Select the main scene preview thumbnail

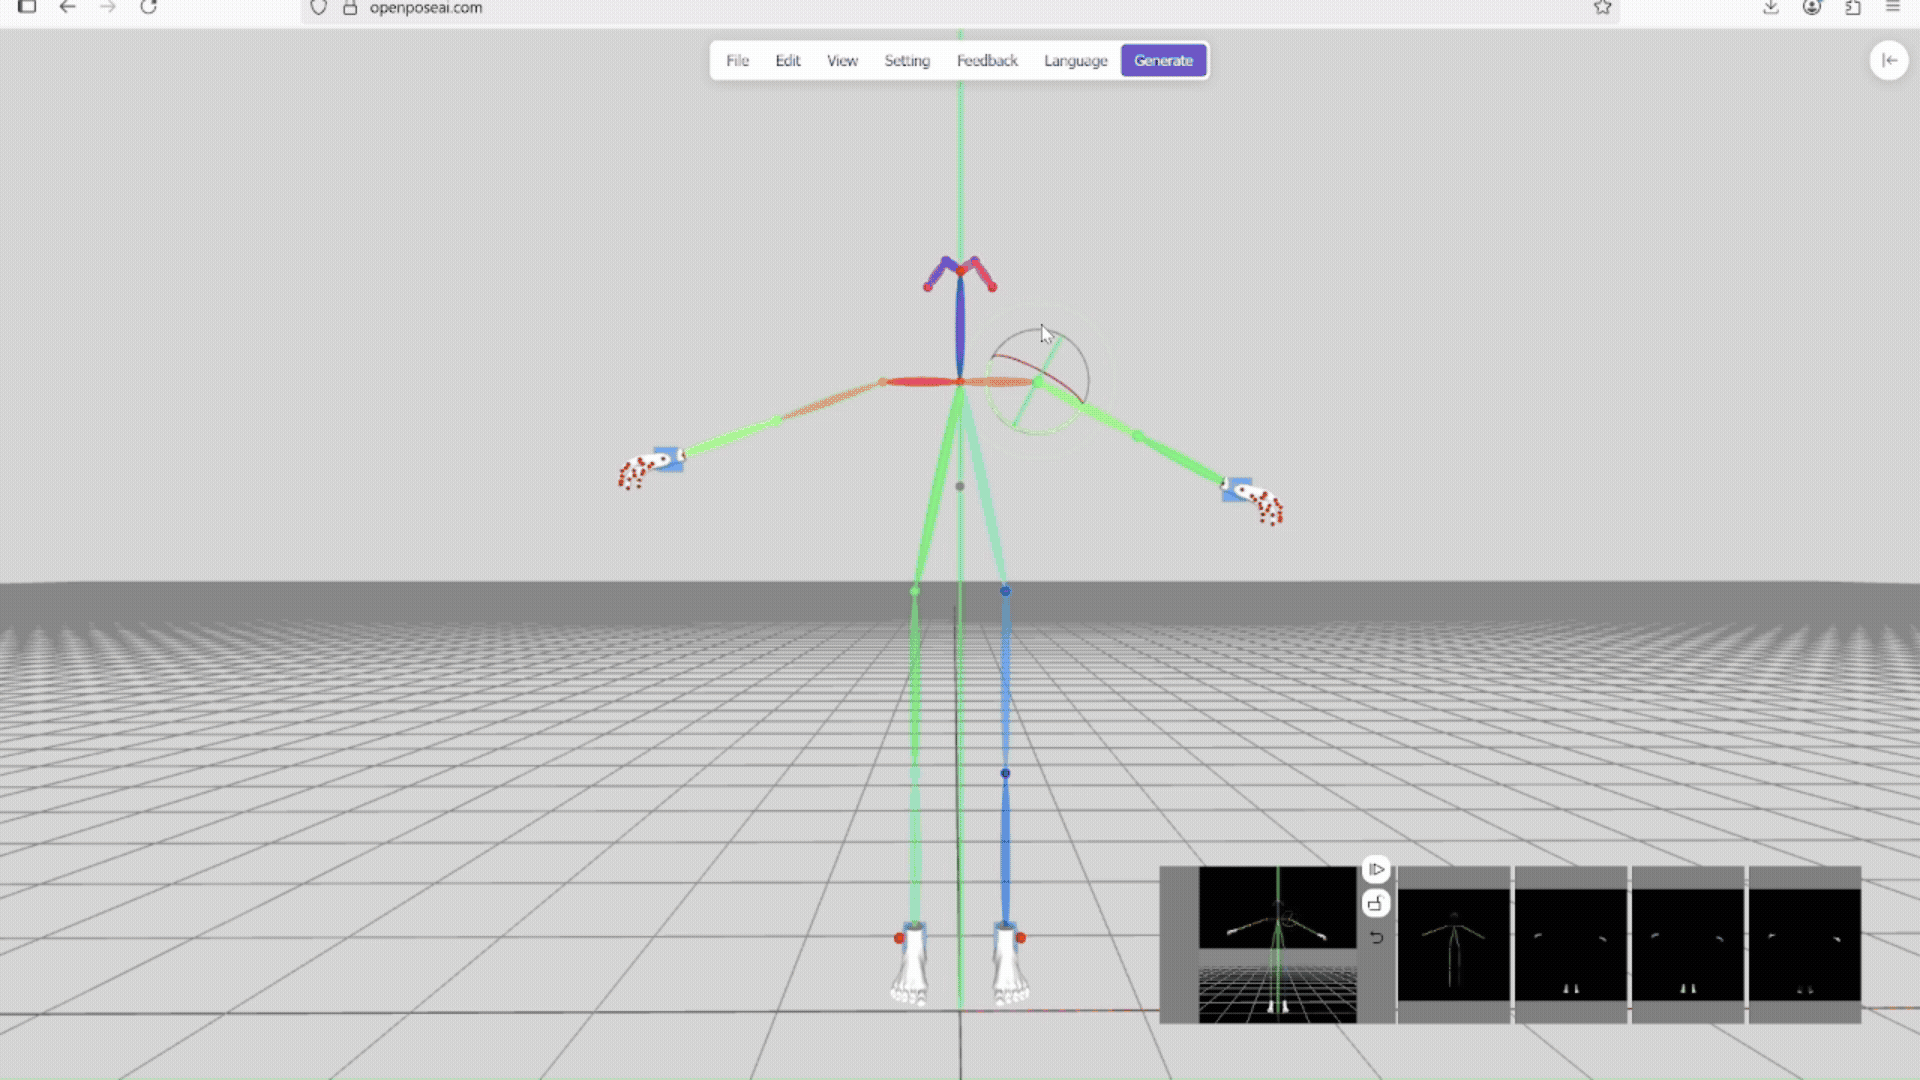click(1277, 944)
